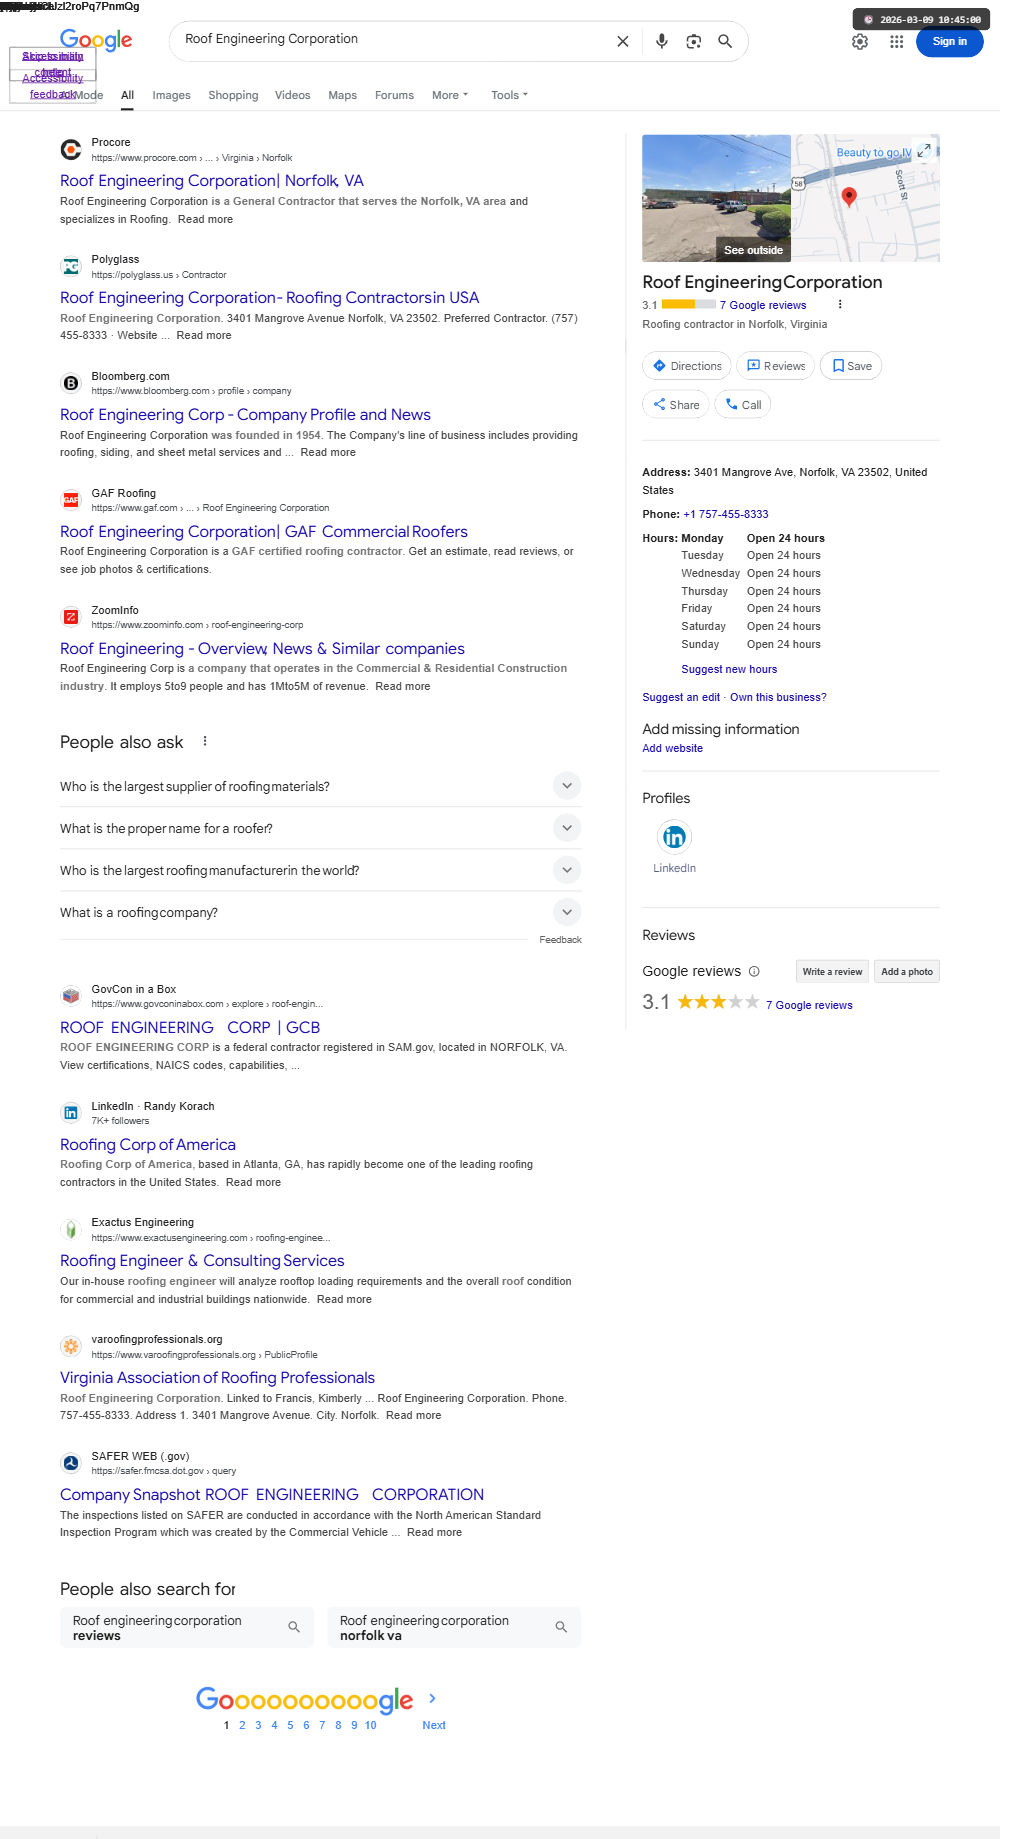Go to results page 2
1012x1839 pixels.
pyautogui.click(x=242, y=1725)
